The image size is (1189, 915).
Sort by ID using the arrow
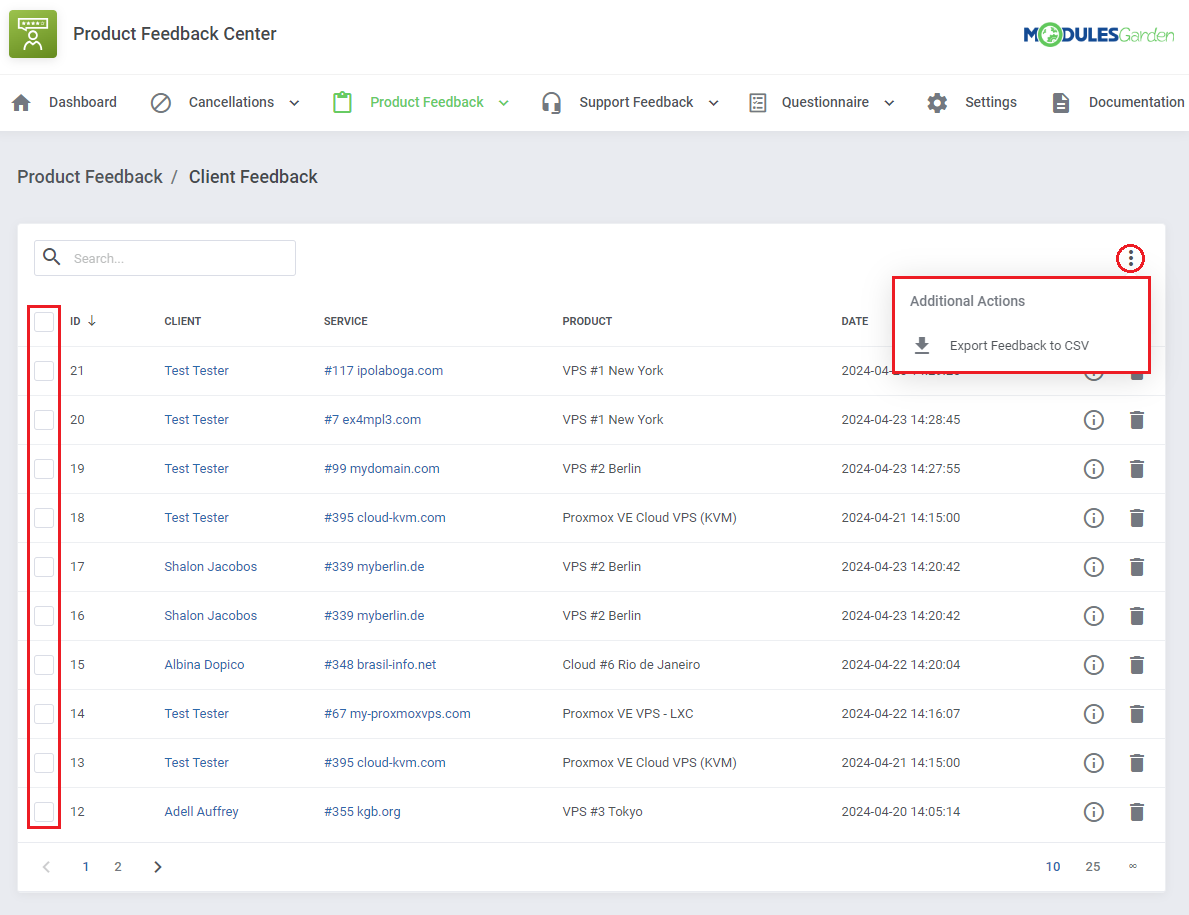pyautogui.click(x=92, y=321)
